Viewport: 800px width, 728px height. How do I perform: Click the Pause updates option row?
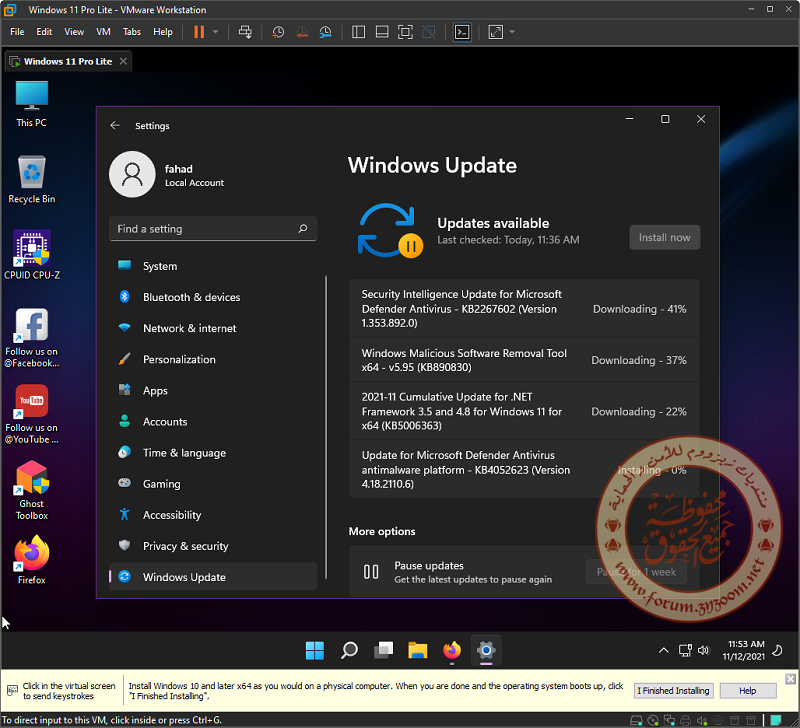point(524,572)
